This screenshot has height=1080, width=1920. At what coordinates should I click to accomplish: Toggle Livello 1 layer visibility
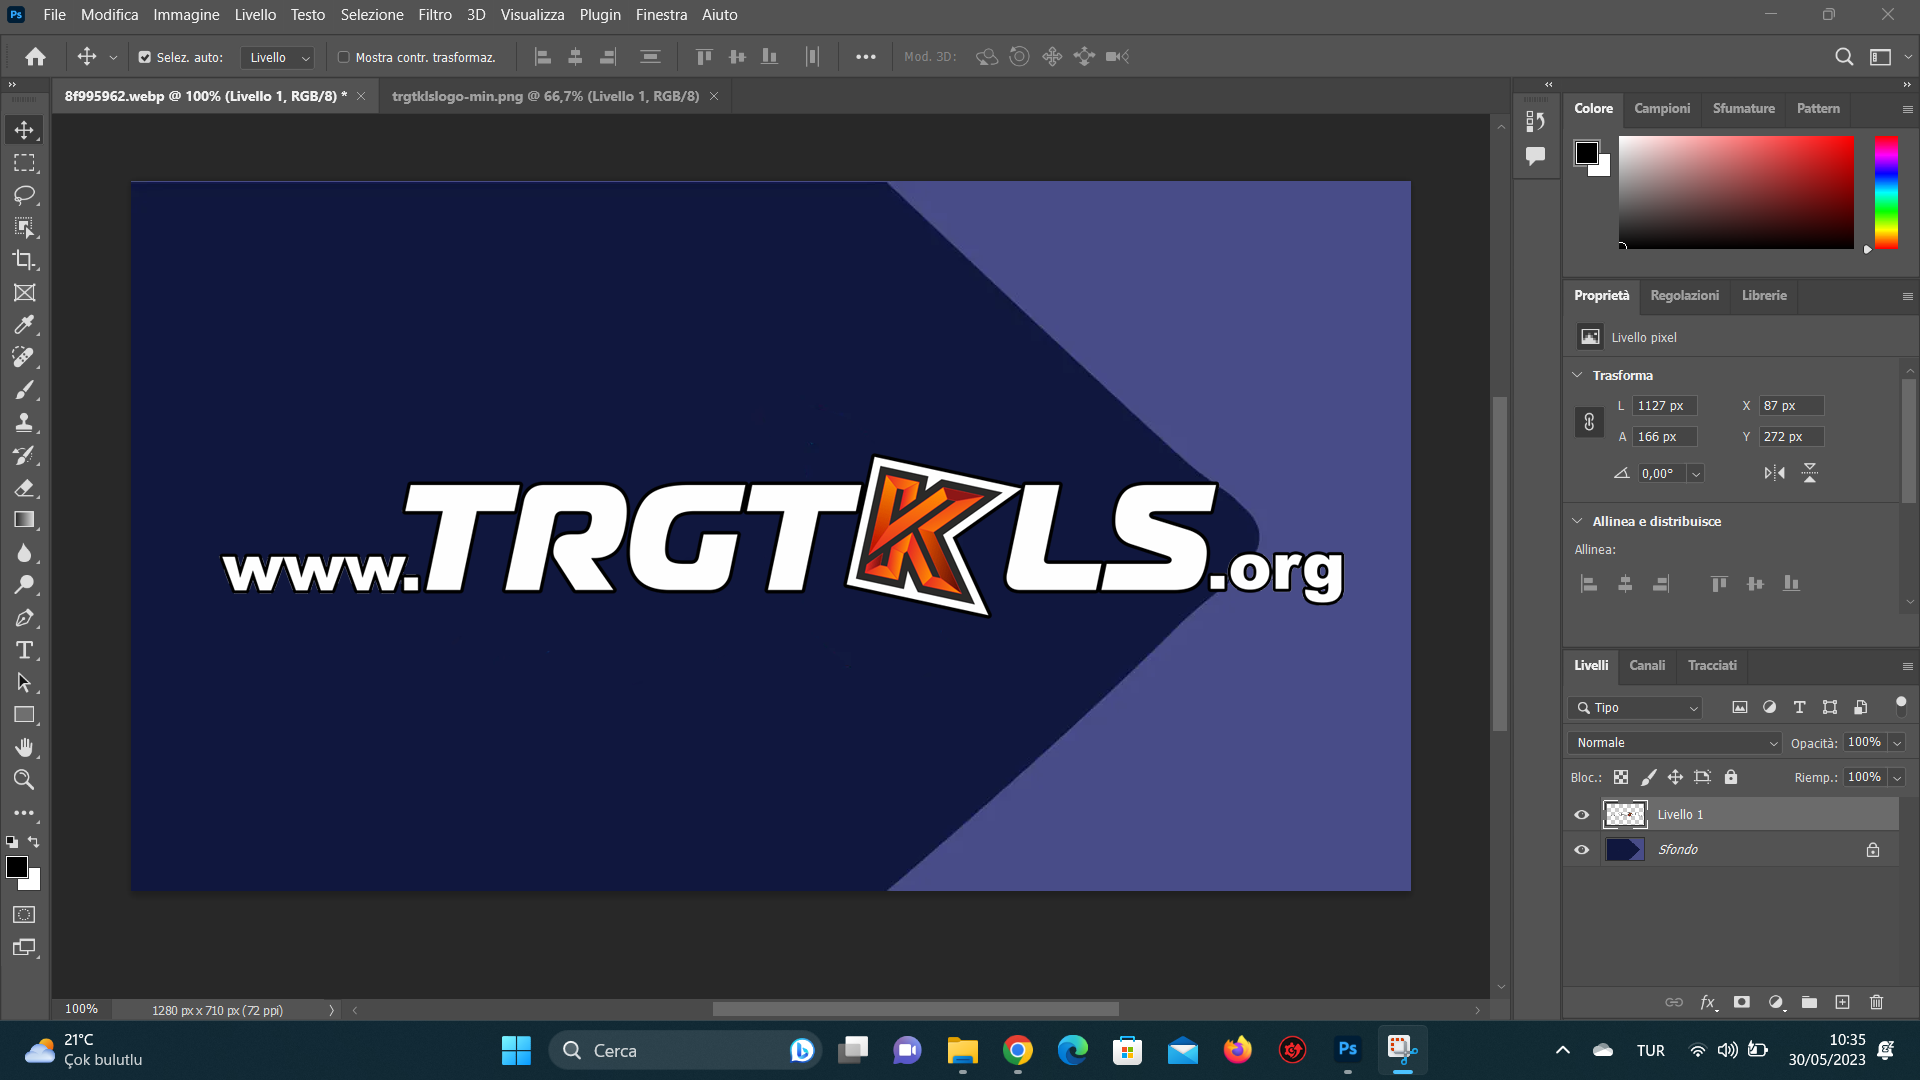pyautogui.click(x=1582, y=814)
